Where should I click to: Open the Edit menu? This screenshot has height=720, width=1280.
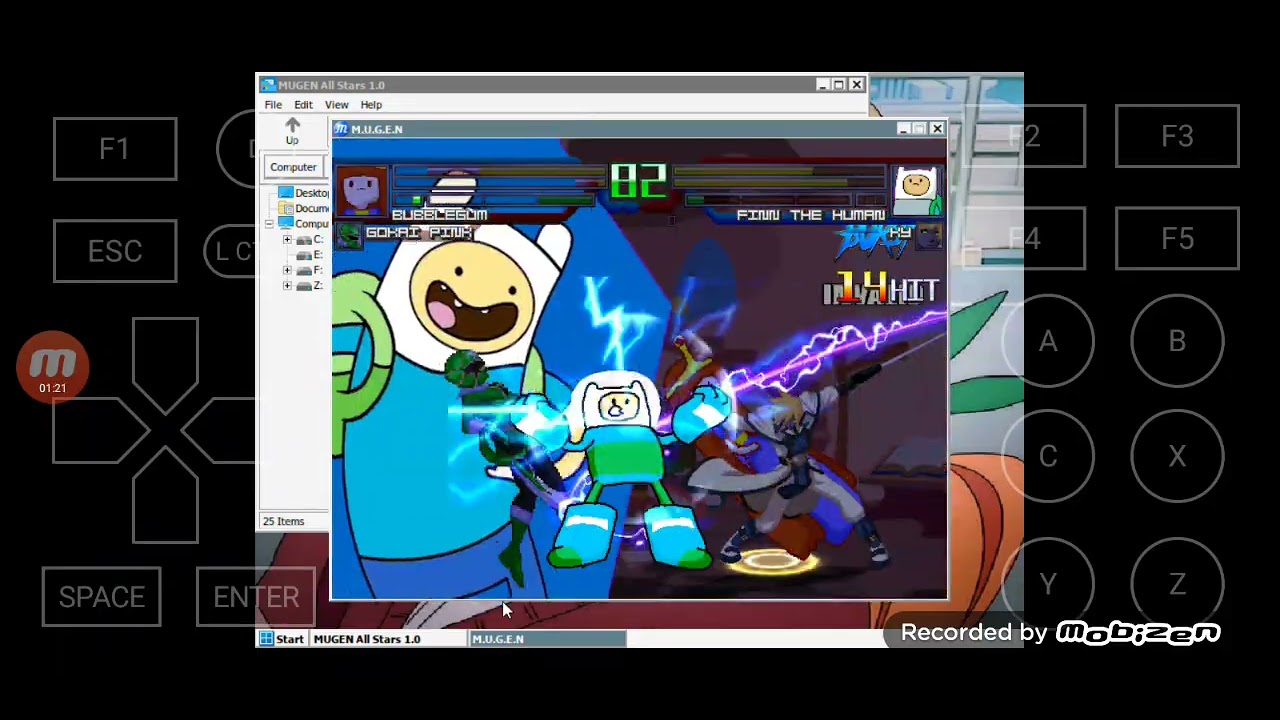tap(303, 105)
